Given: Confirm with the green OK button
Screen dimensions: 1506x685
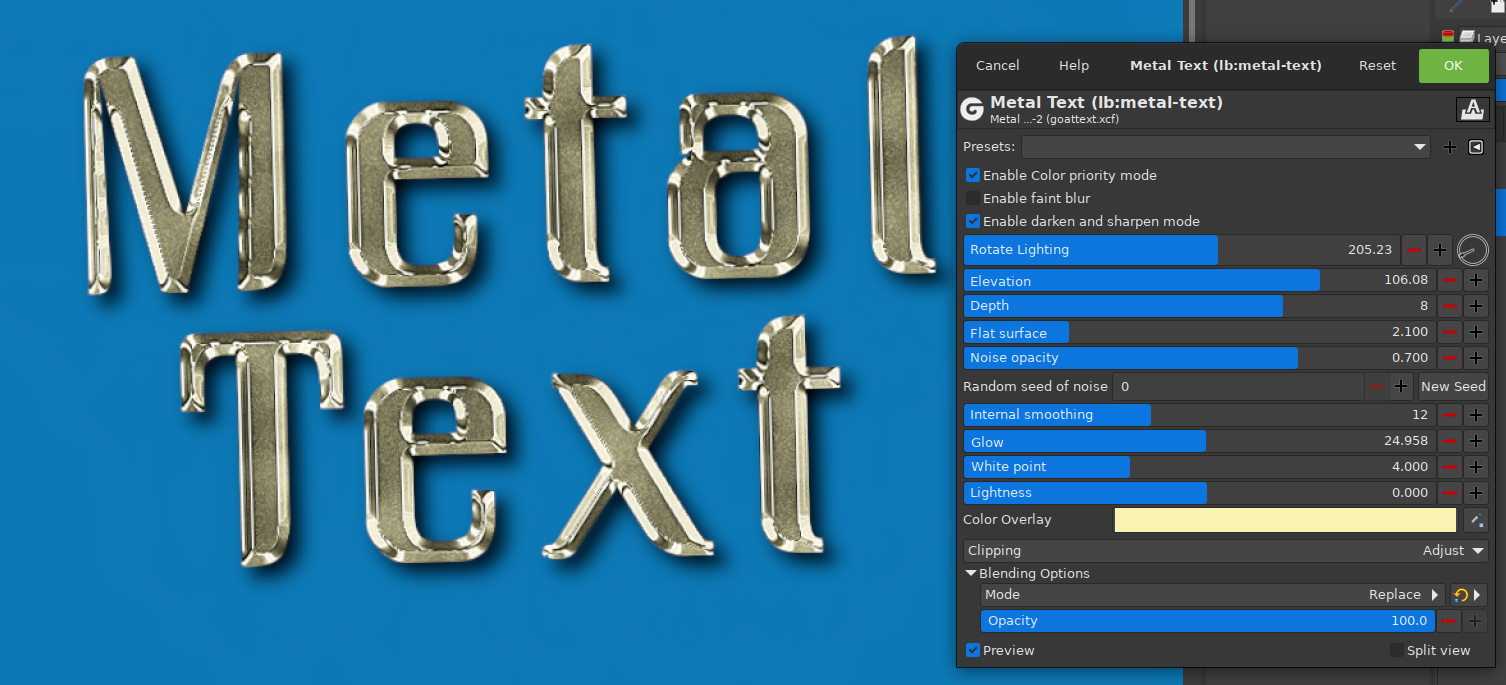Looking at the screenshot, I should [x=1453, y=65].
